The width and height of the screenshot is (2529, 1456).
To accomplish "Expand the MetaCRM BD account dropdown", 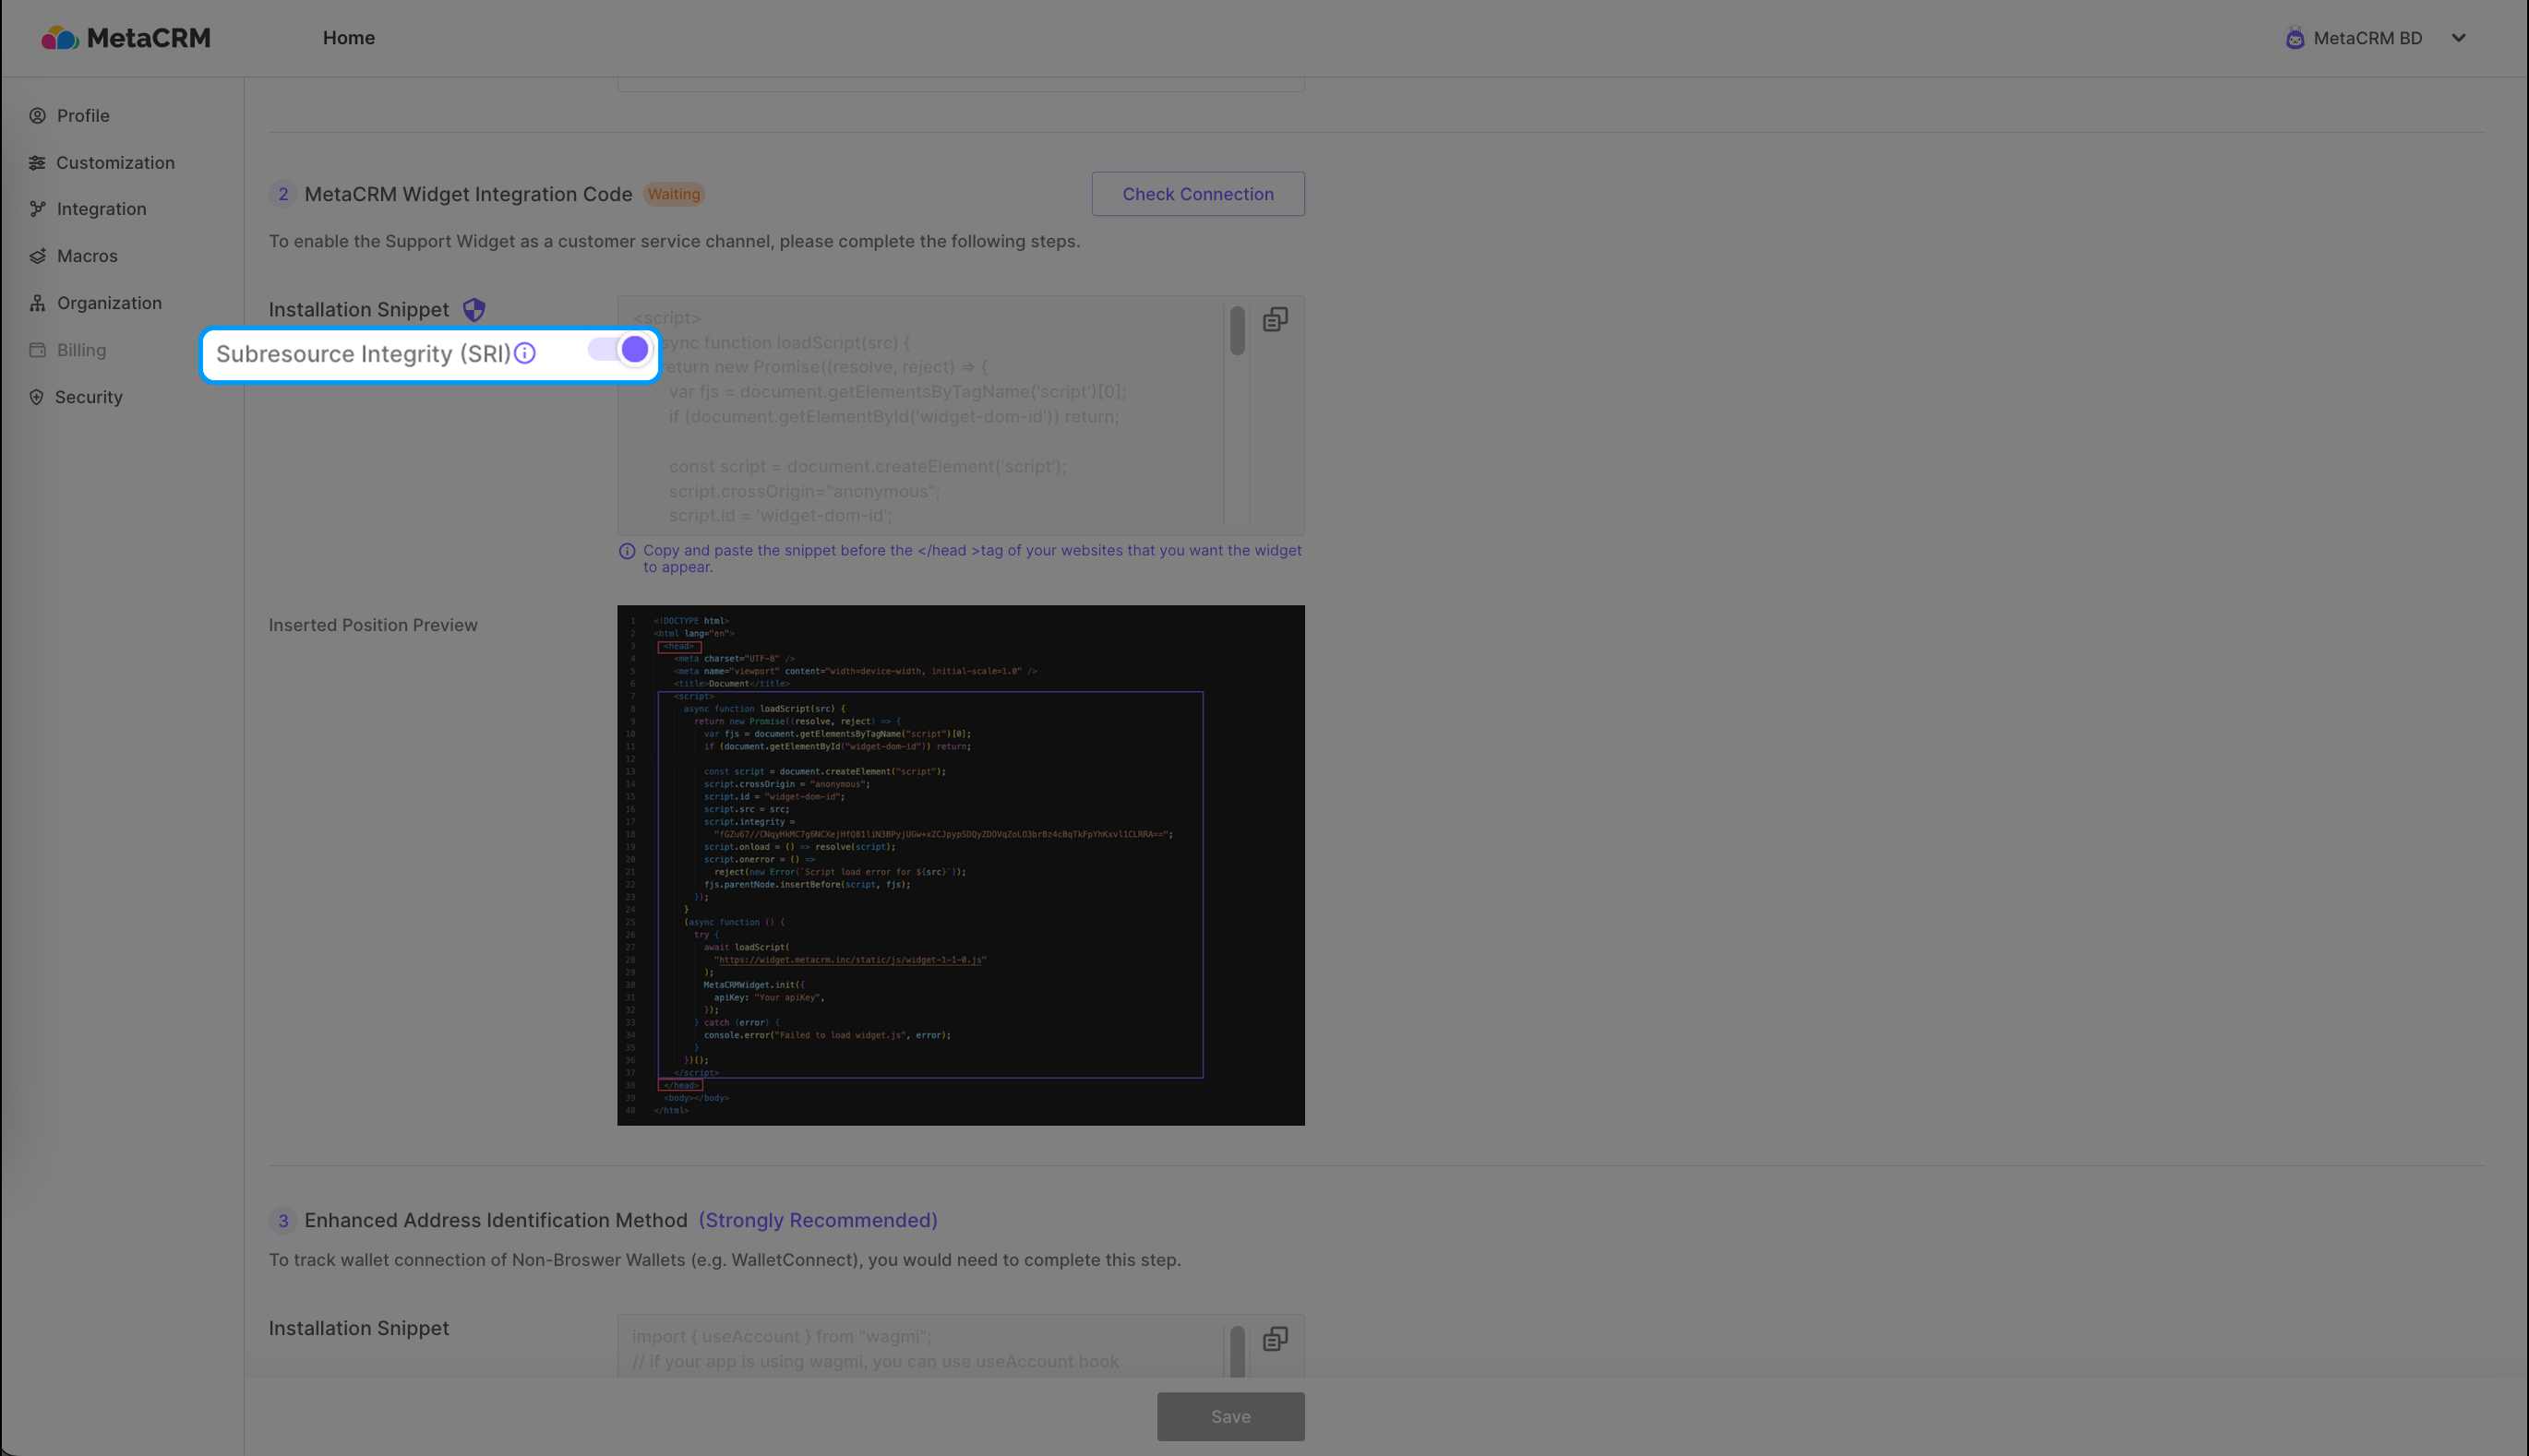I will (2458, 38).
